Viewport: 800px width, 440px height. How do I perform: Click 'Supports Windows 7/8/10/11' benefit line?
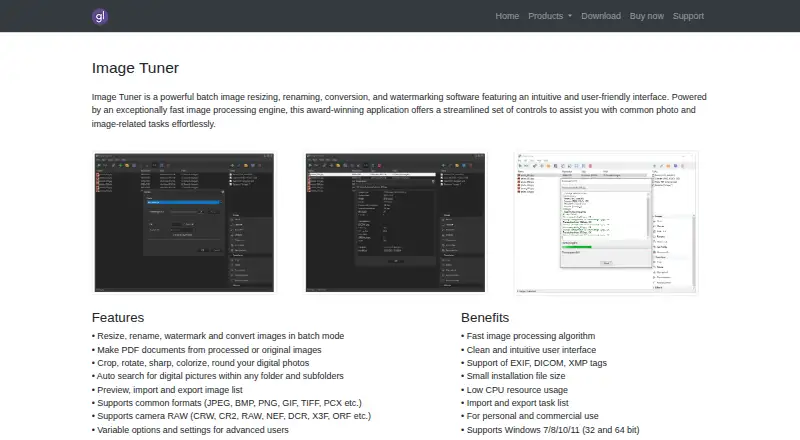tap(550, 430)
